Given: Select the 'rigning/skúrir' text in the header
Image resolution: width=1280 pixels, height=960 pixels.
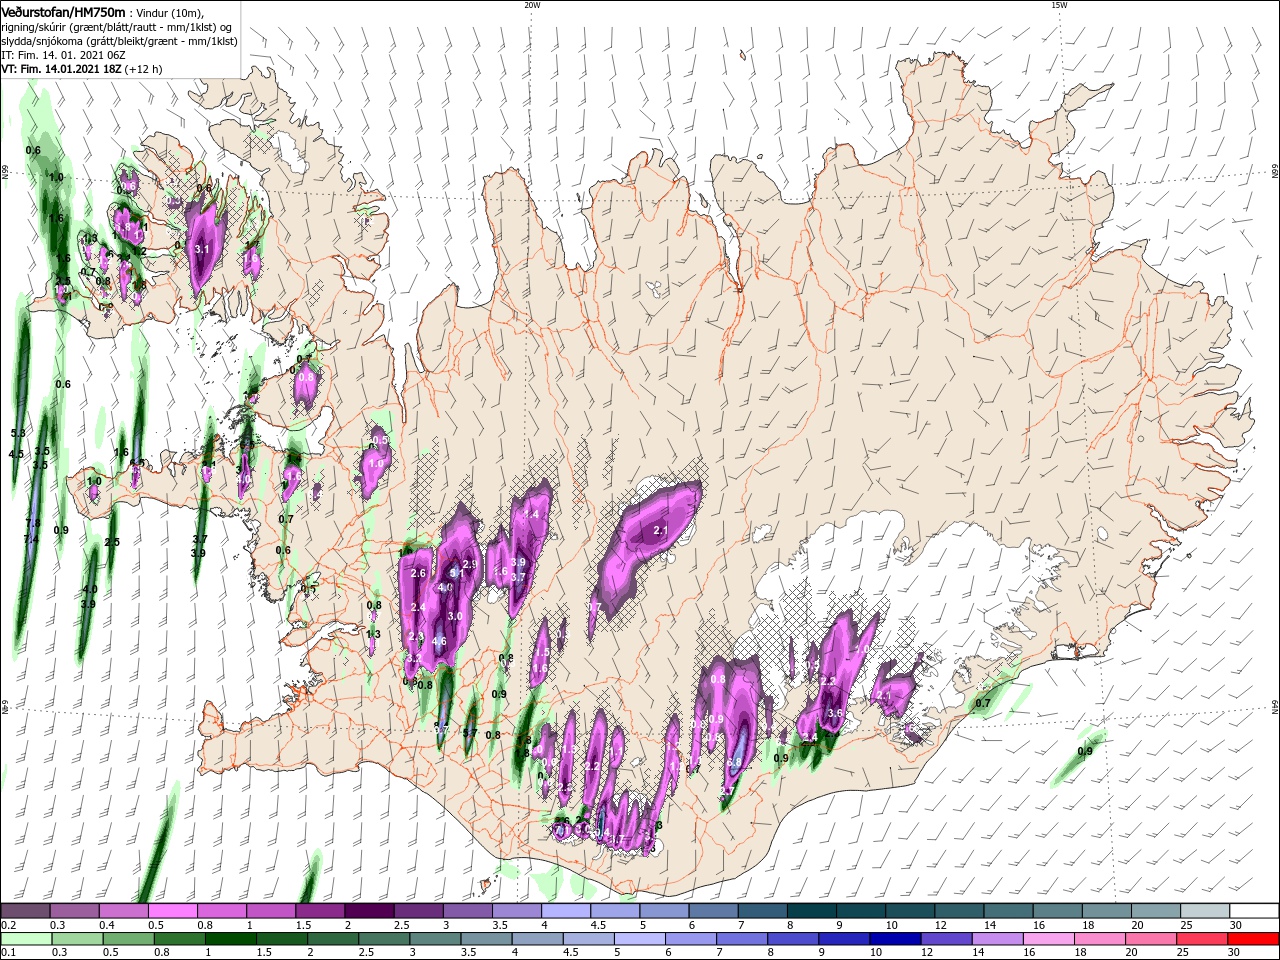Looking at the screenshot, I should pyautogui.click(x=35, y=27).
